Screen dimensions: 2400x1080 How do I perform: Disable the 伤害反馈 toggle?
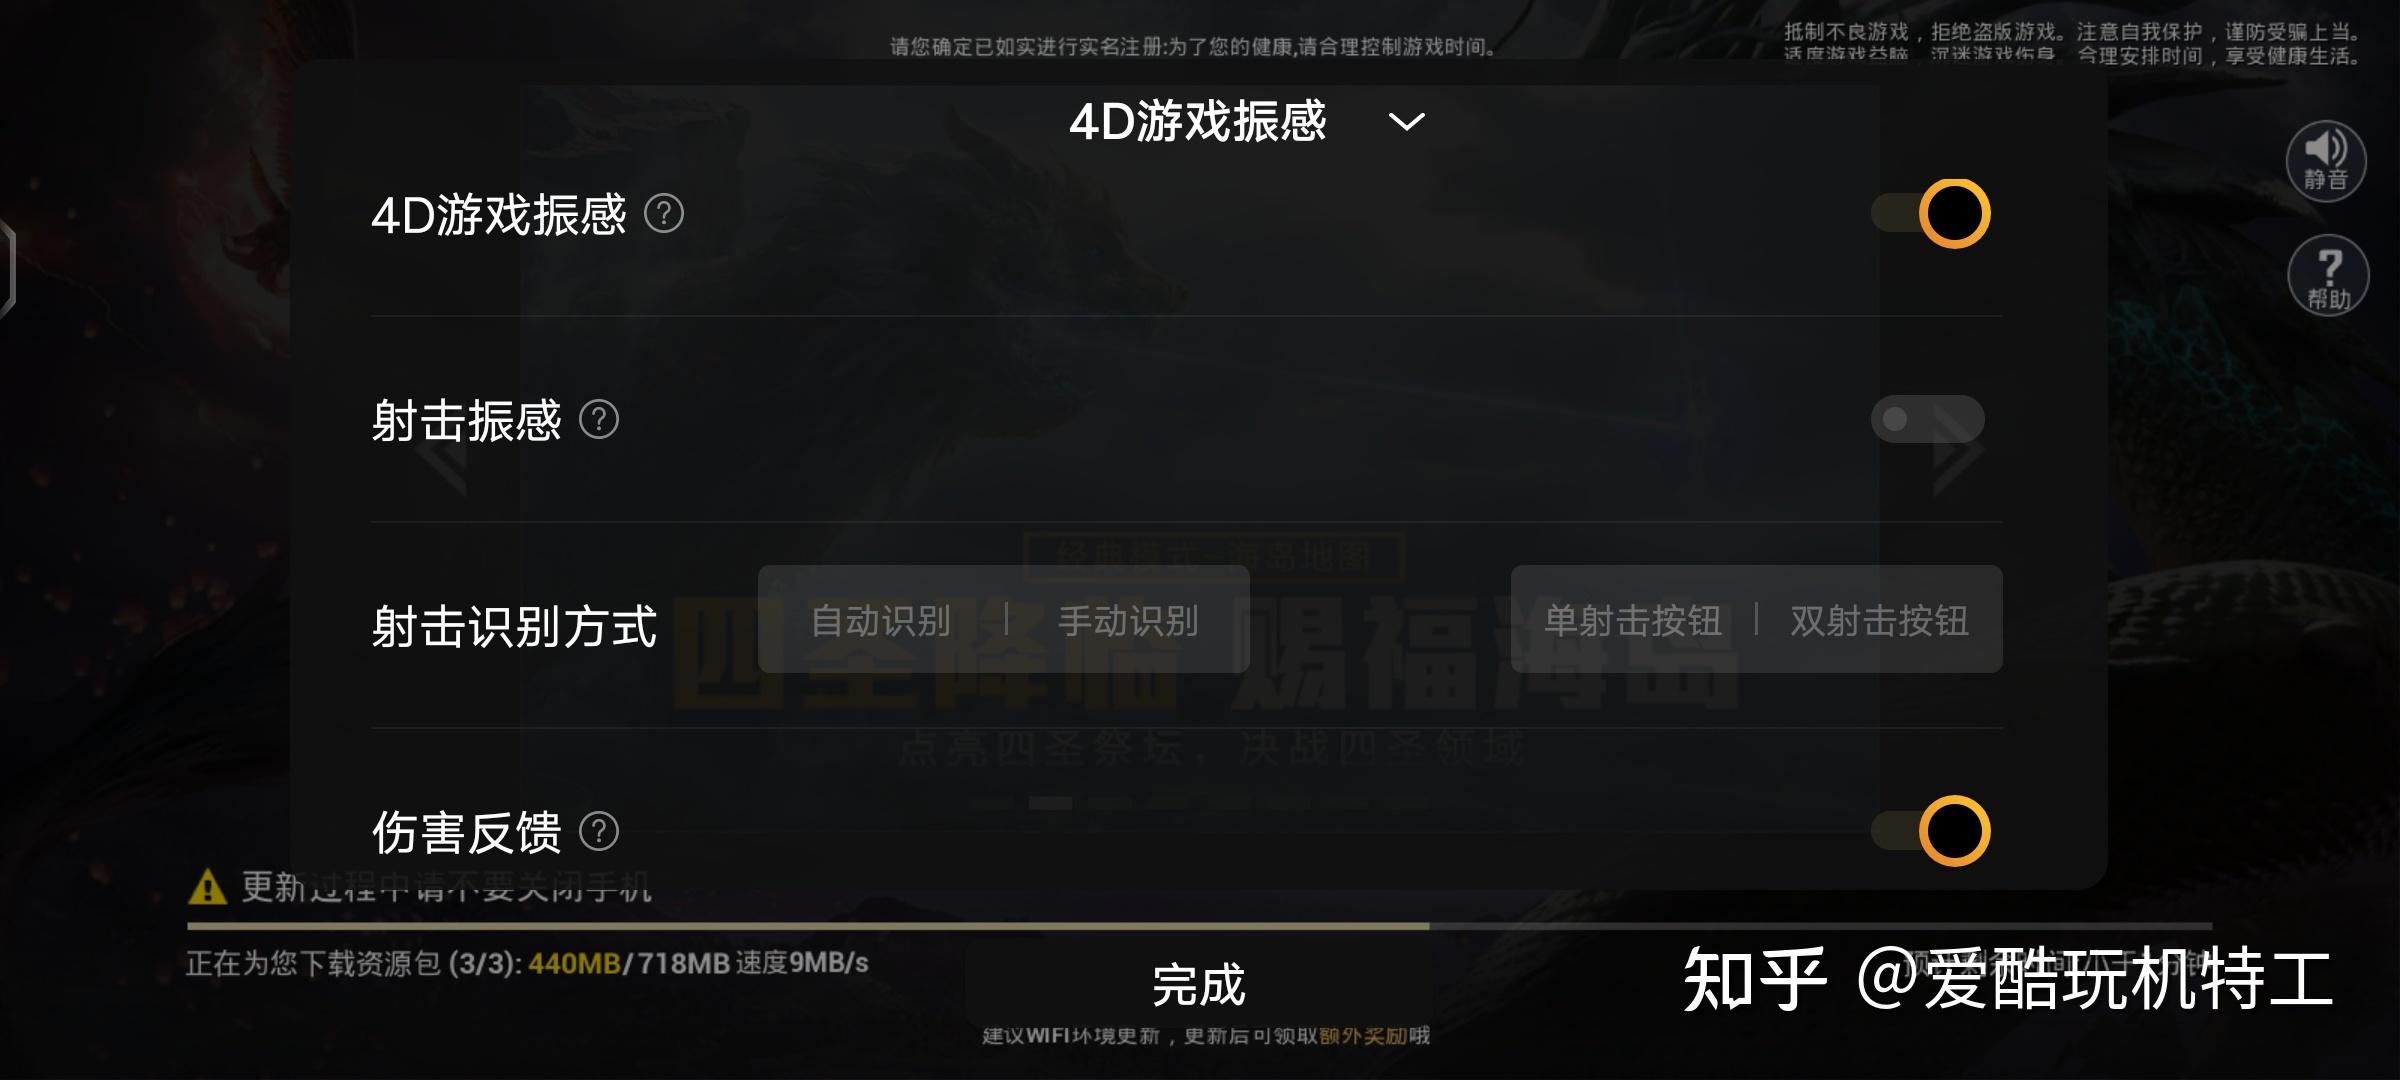(x=1930, y=831)
